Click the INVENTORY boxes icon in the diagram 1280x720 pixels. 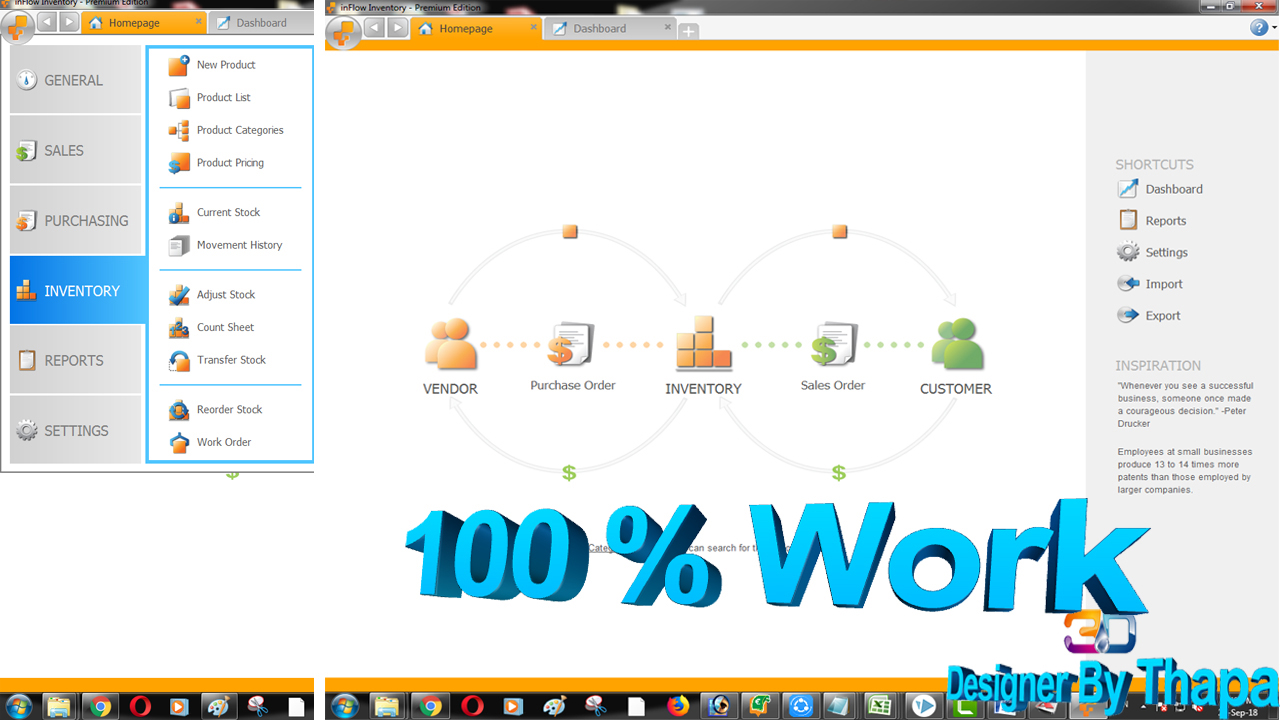703,344
